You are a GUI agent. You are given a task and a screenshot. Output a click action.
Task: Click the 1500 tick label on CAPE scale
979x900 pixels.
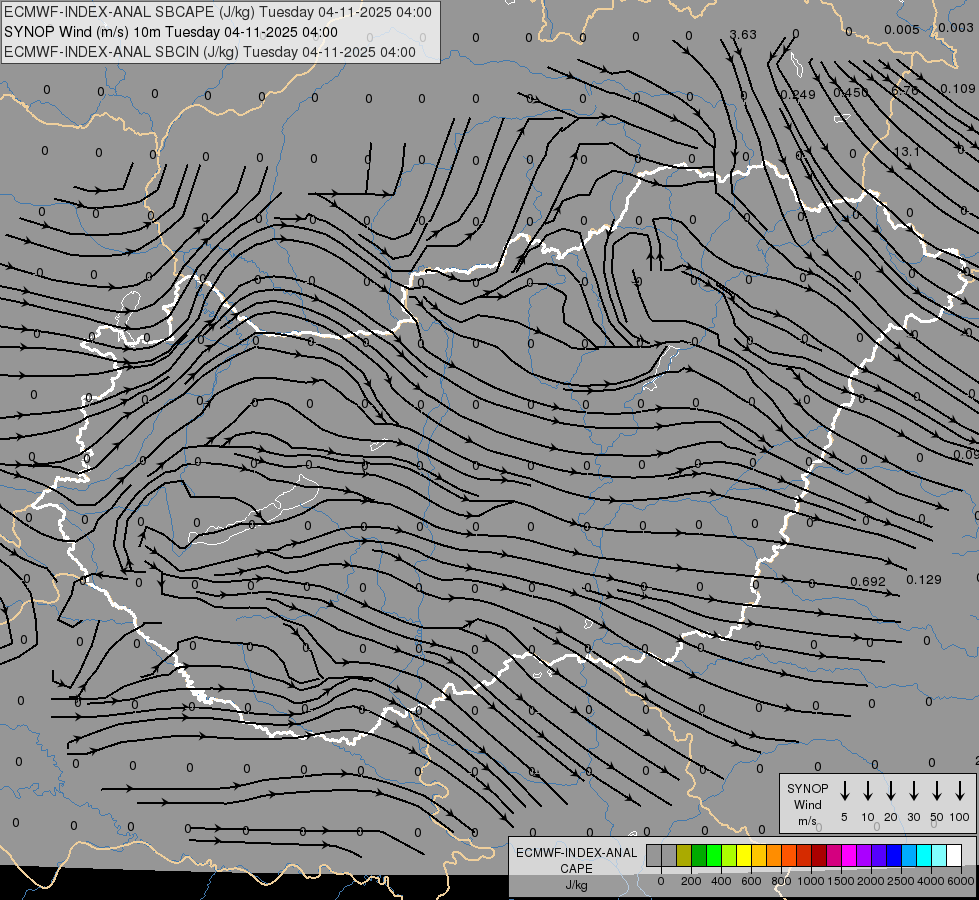click(x=841, y=881)
